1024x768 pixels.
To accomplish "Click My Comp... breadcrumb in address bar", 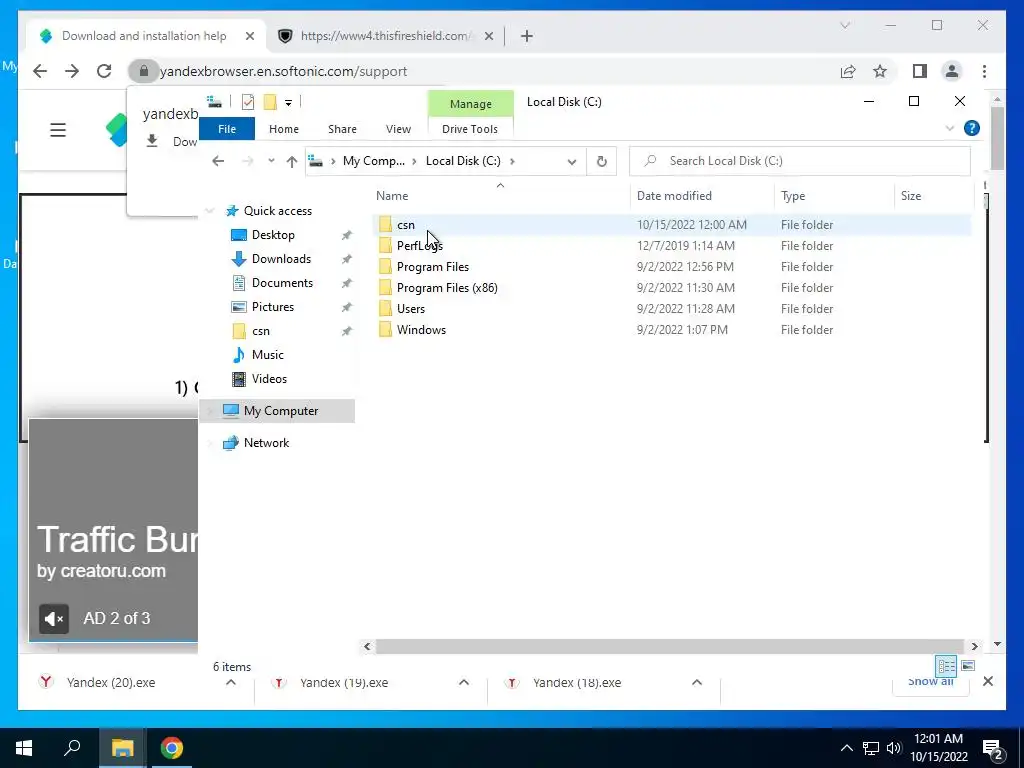I will pos(374,161).
